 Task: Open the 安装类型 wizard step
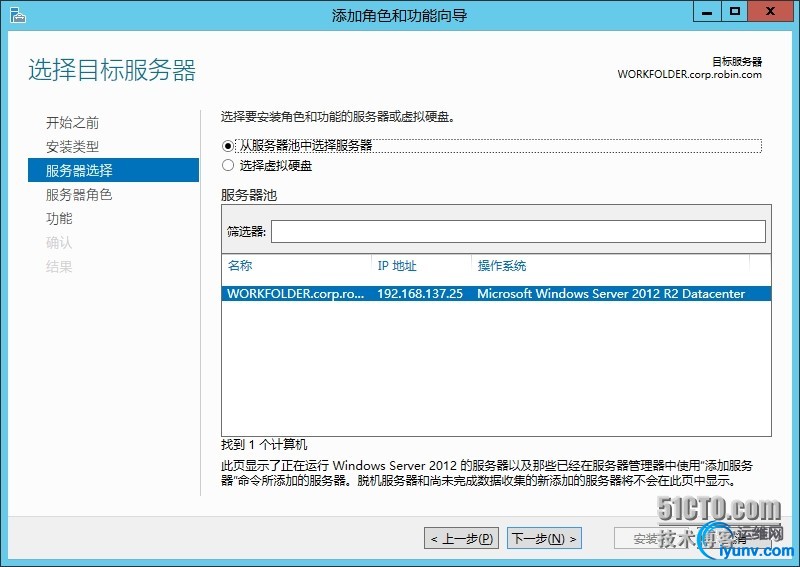pos(72,146)
